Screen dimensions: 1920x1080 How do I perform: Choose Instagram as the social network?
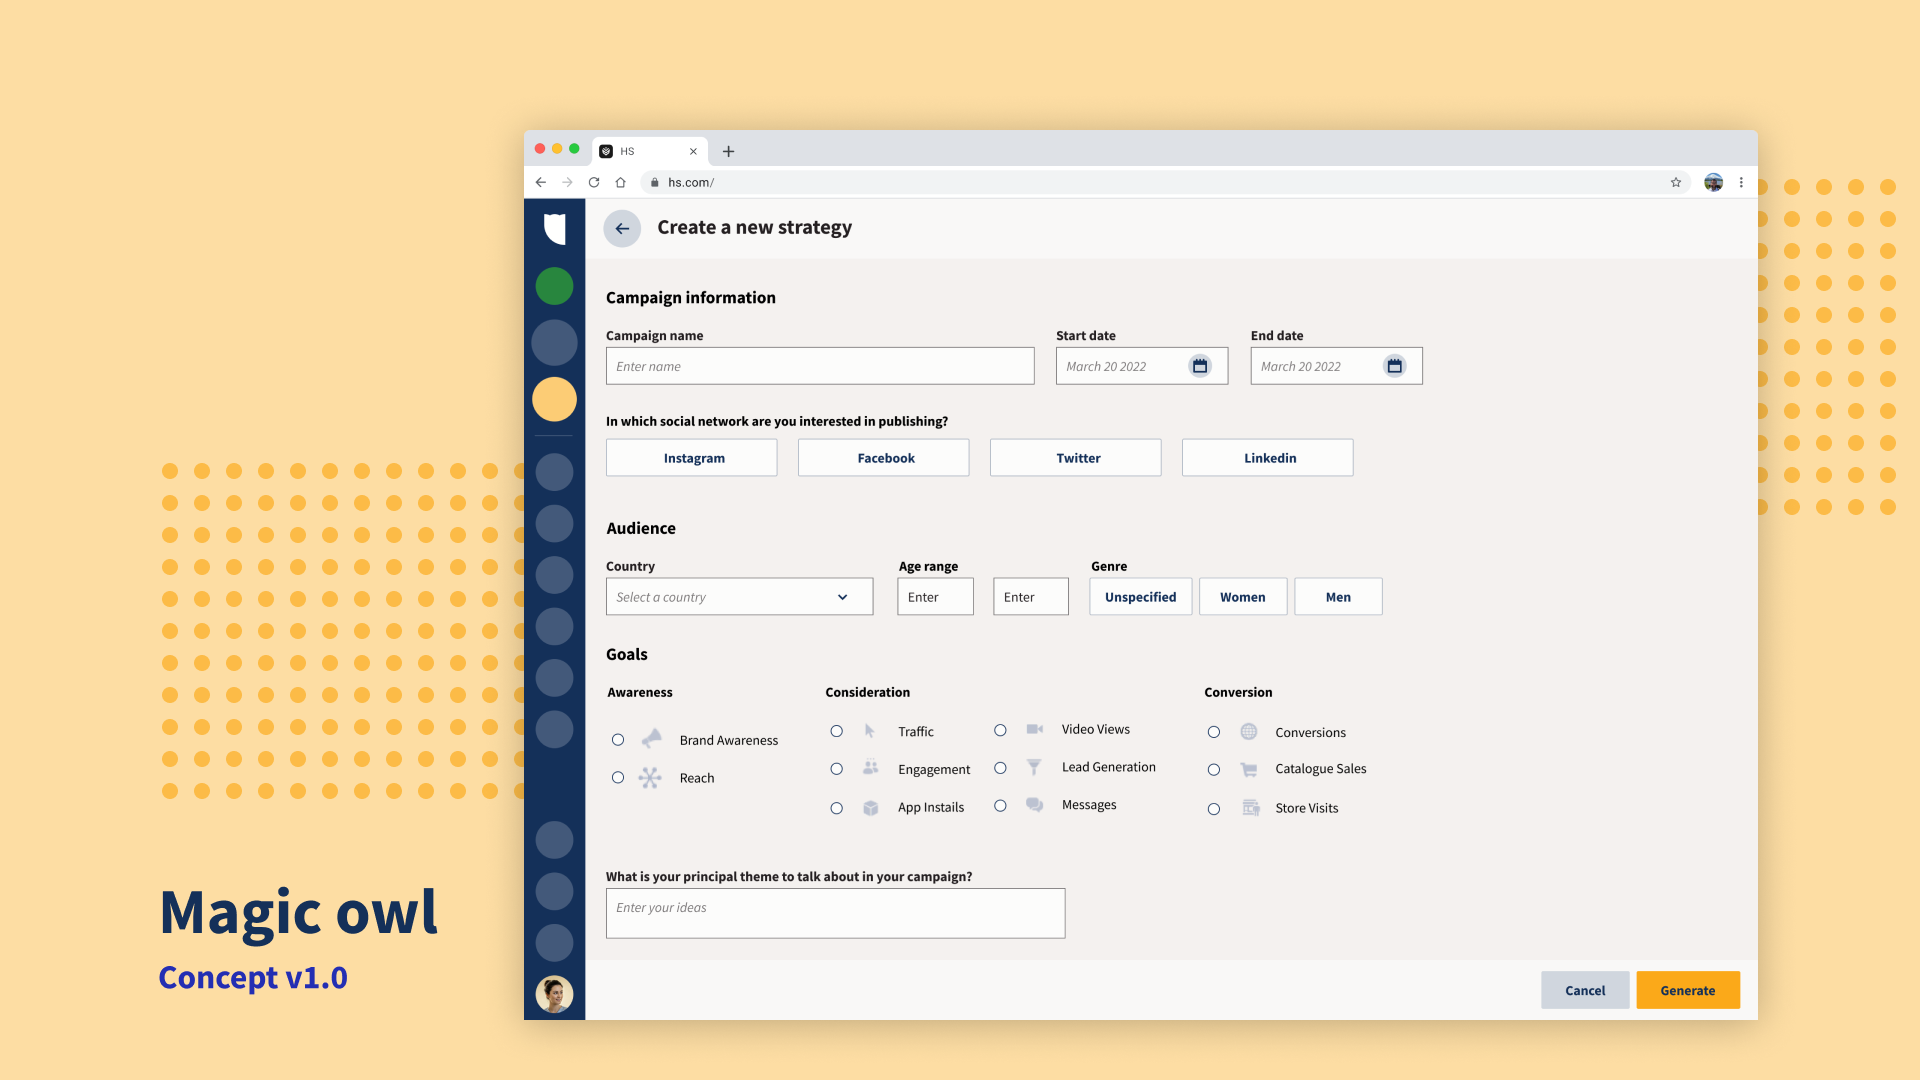(692, 458)
